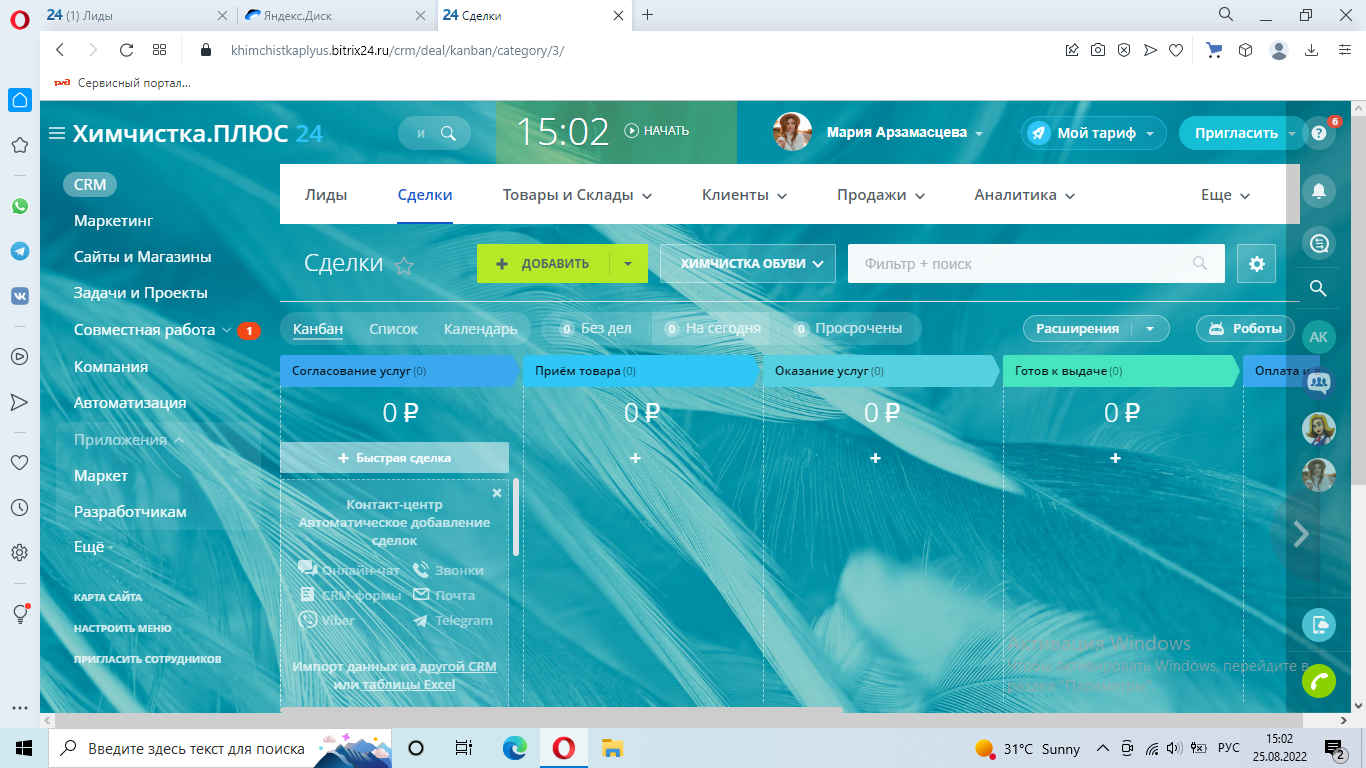
Task: Open the shopping cart icon in address bar
Action: 1215,50
